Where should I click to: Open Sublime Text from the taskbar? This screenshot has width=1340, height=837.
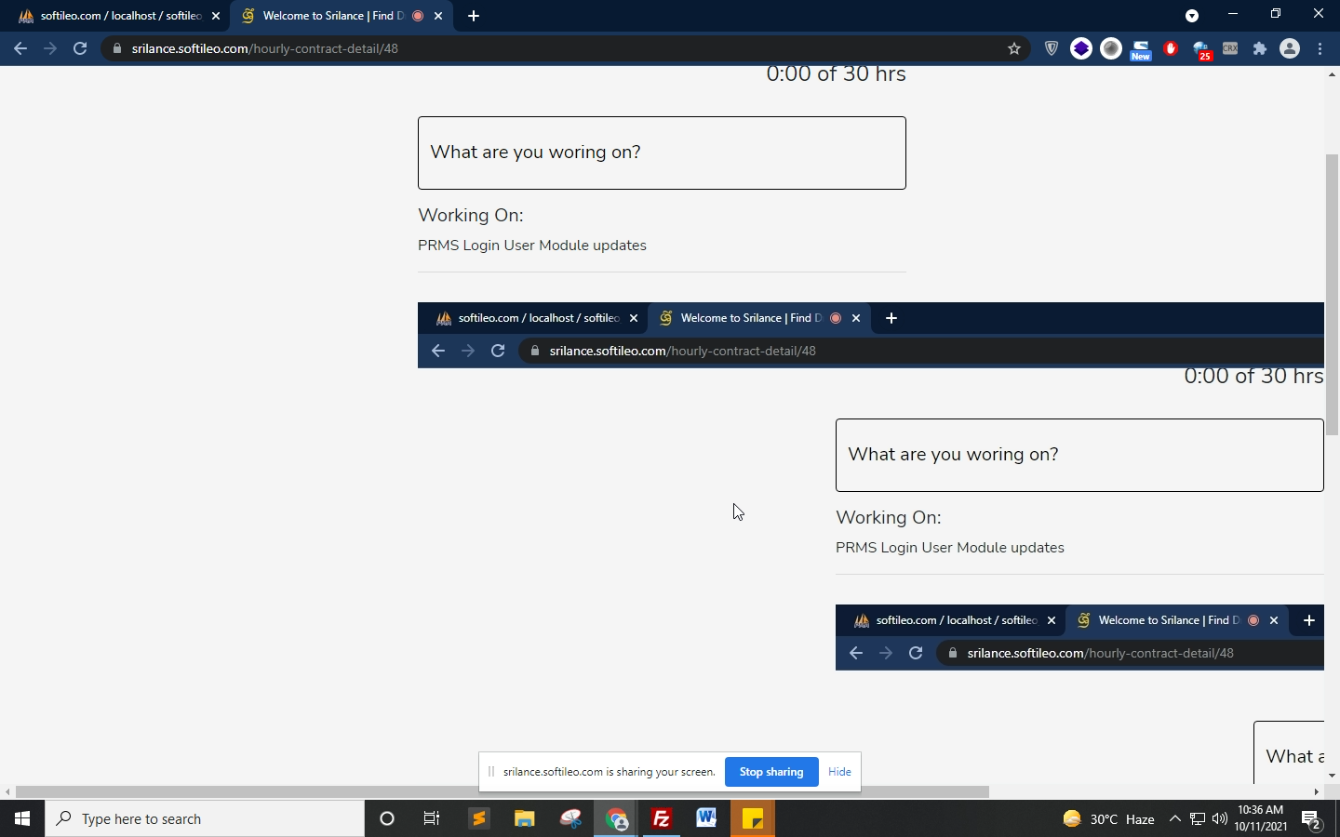[479, 819]
